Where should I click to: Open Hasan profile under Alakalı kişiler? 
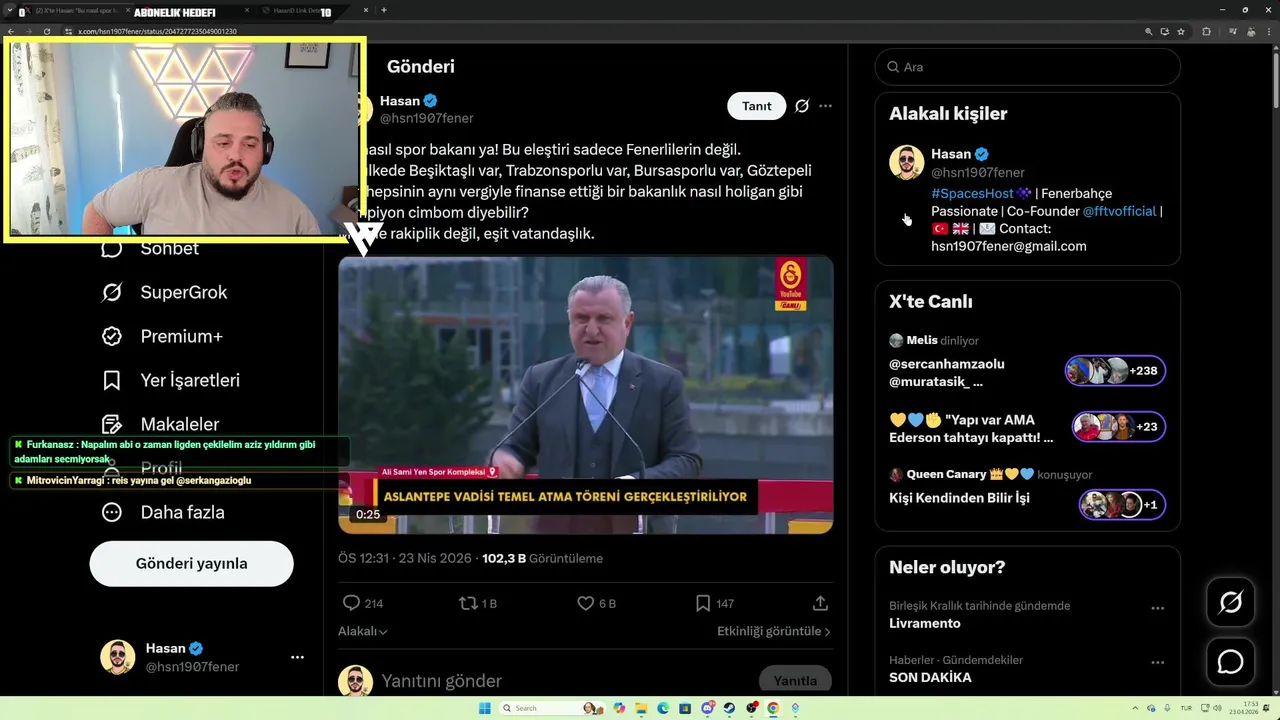pos(951,154)
